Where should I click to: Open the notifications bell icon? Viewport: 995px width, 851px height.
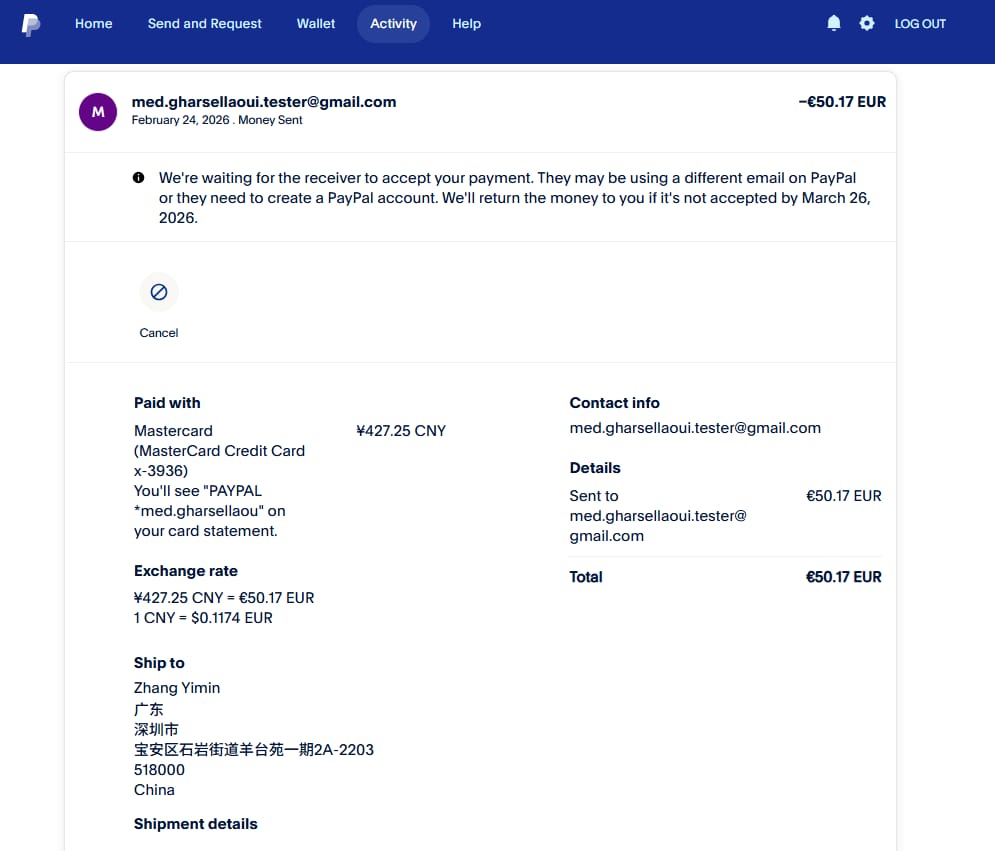[x=834, y=23]
